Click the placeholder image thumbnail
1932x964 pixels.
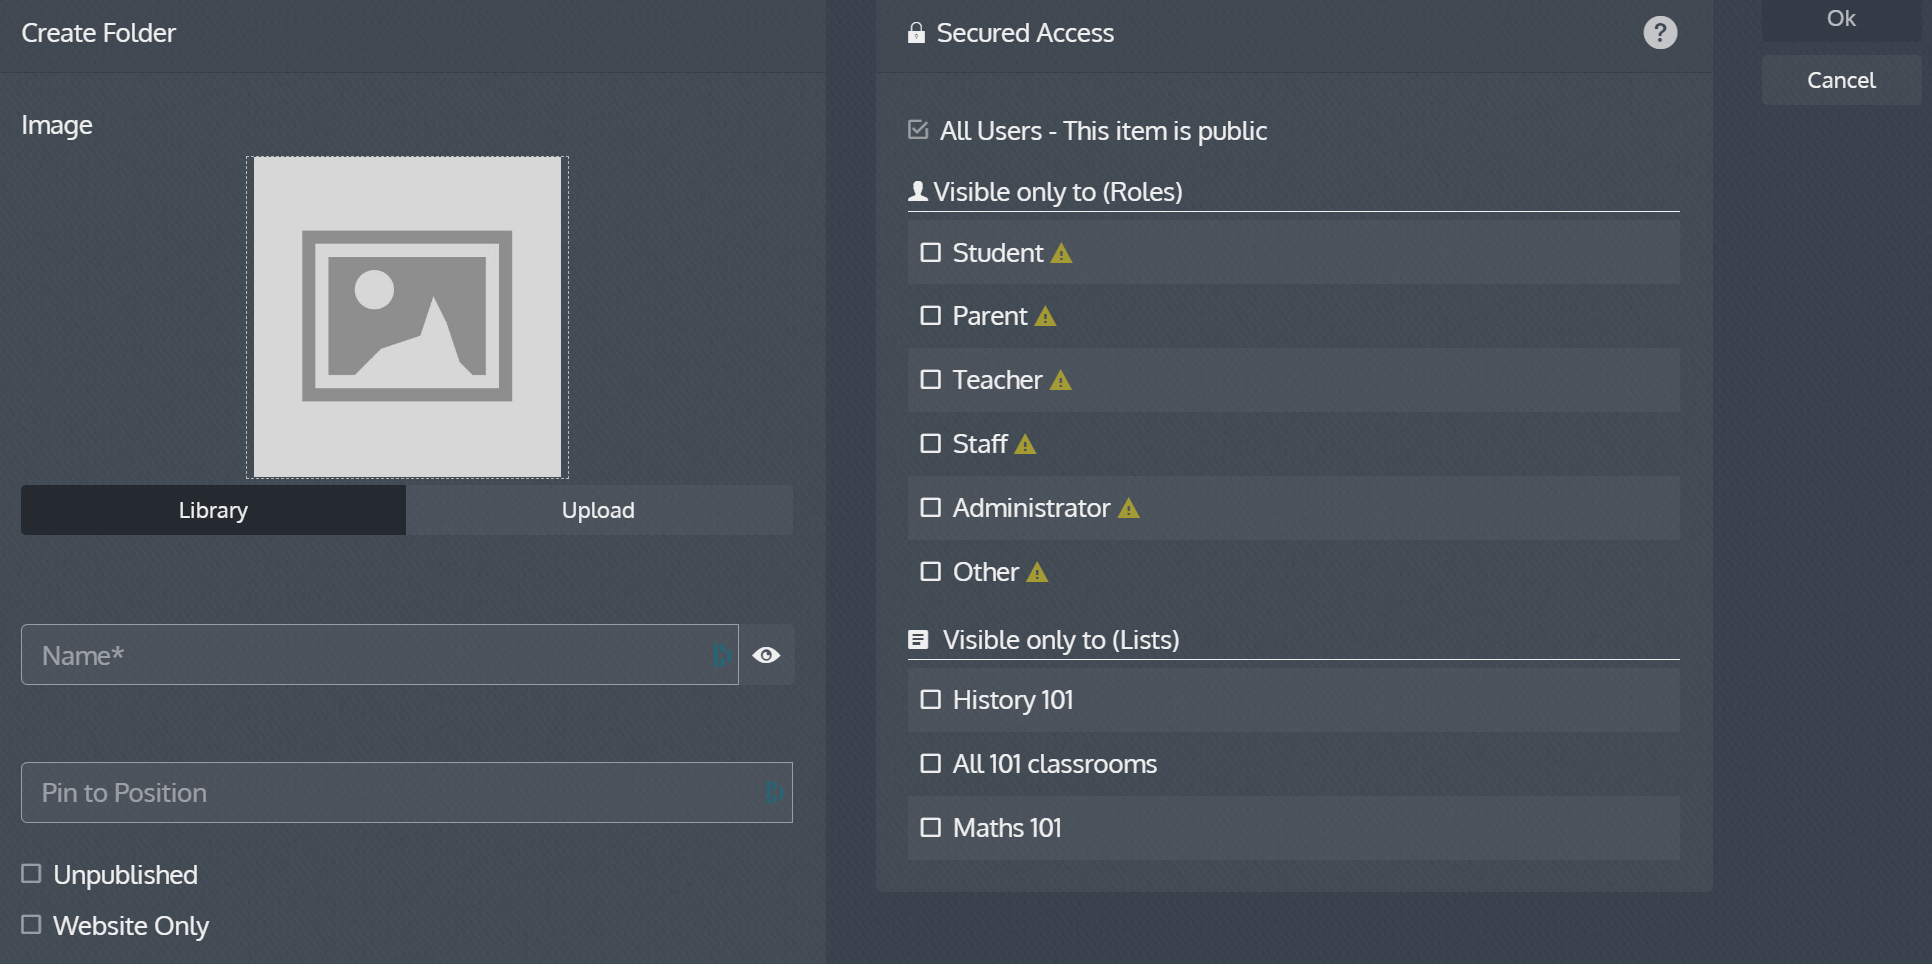tap(407, 316)
